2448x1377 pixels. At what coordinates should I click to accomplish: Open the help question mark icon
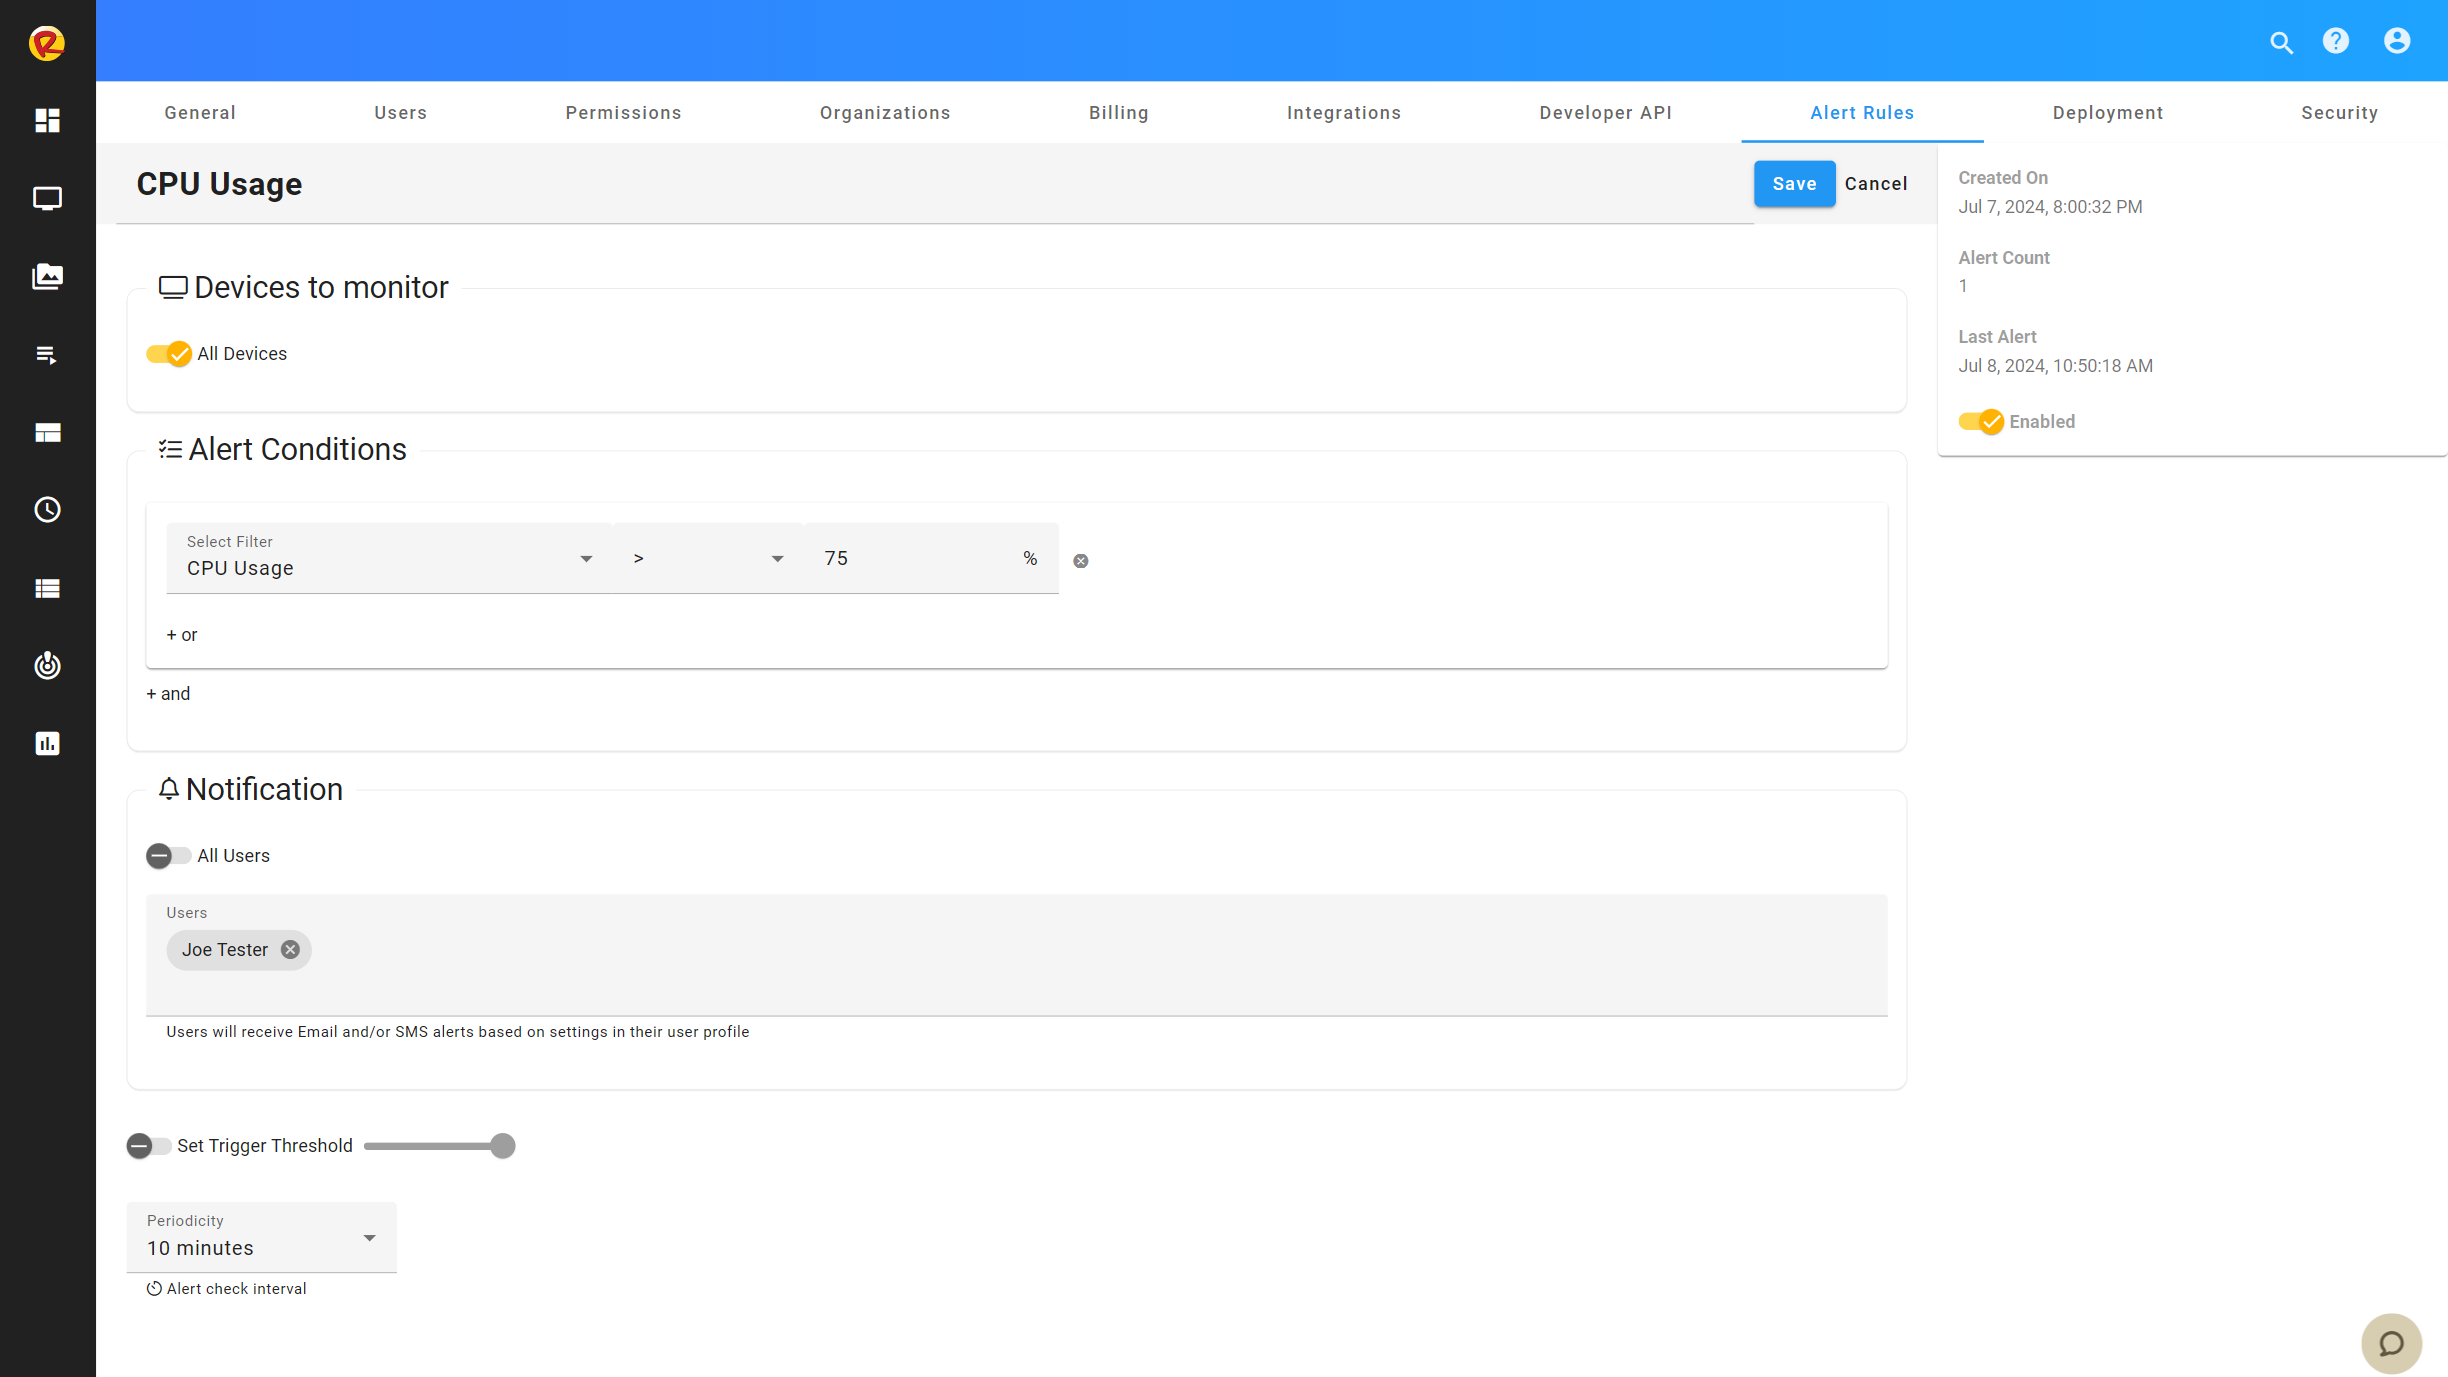tap(2336, 41)
